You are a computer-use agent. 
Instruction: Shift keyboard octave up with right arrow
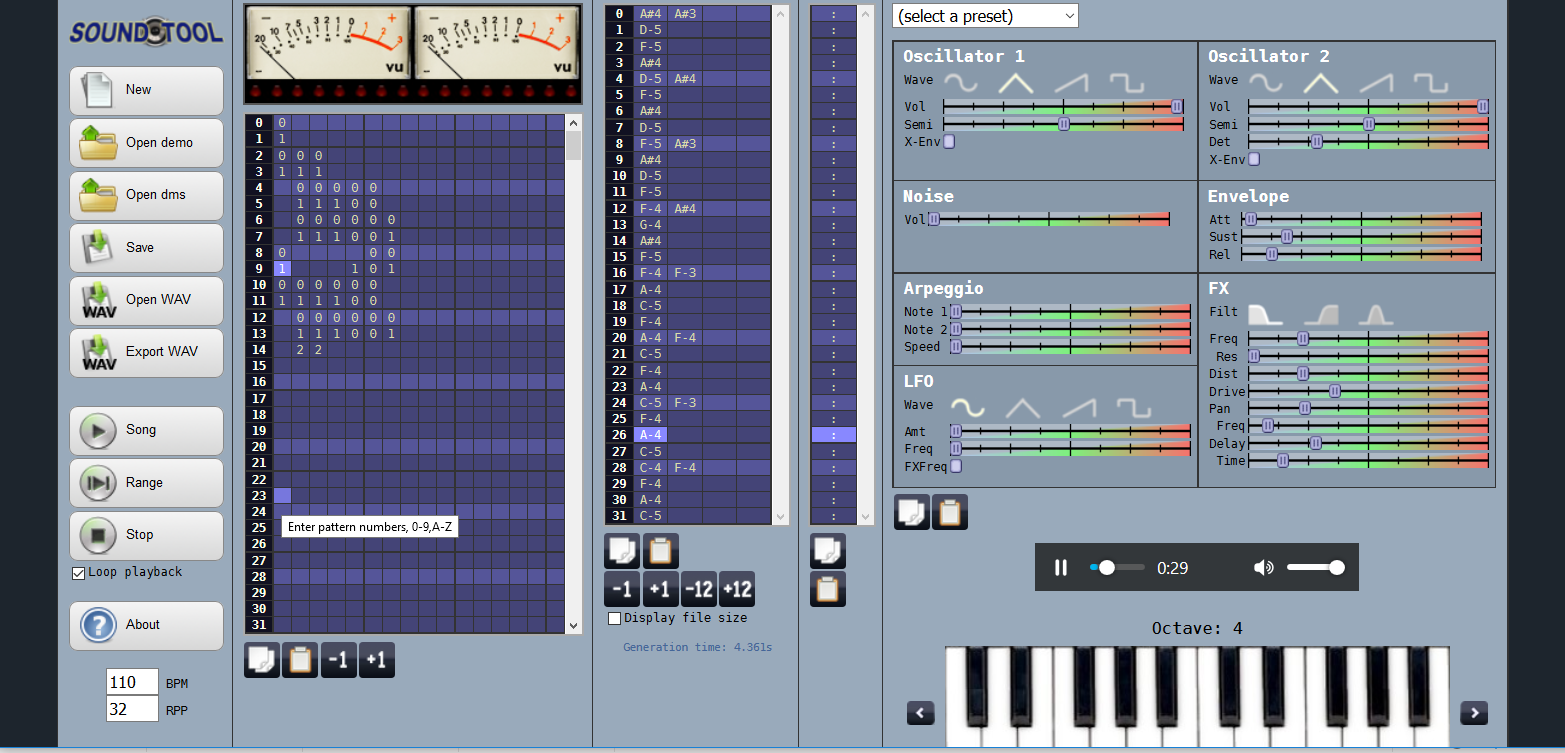[1474, 713]
